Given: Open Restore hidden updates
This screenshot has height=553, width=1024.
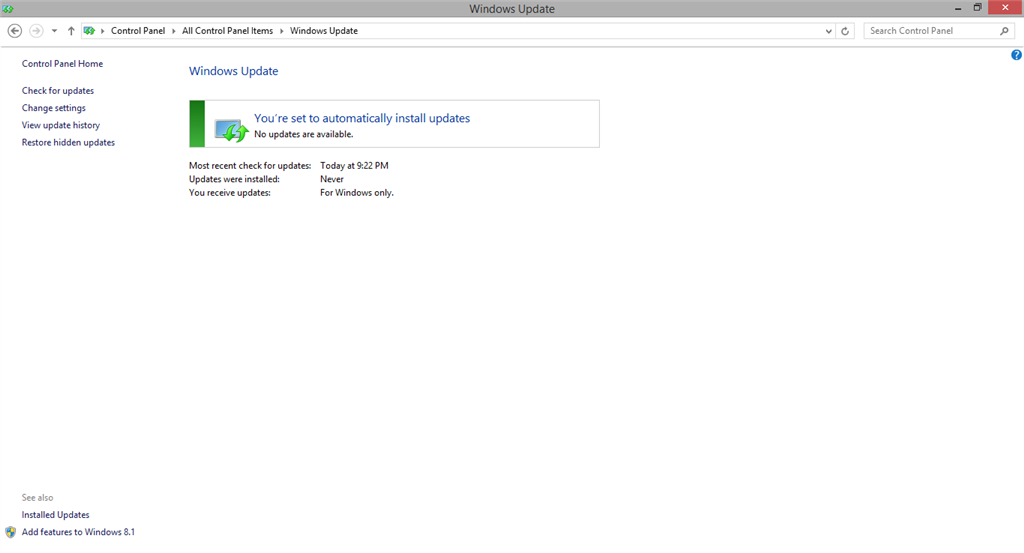Looking at the screenshot, I should click(x=68, y=142).
